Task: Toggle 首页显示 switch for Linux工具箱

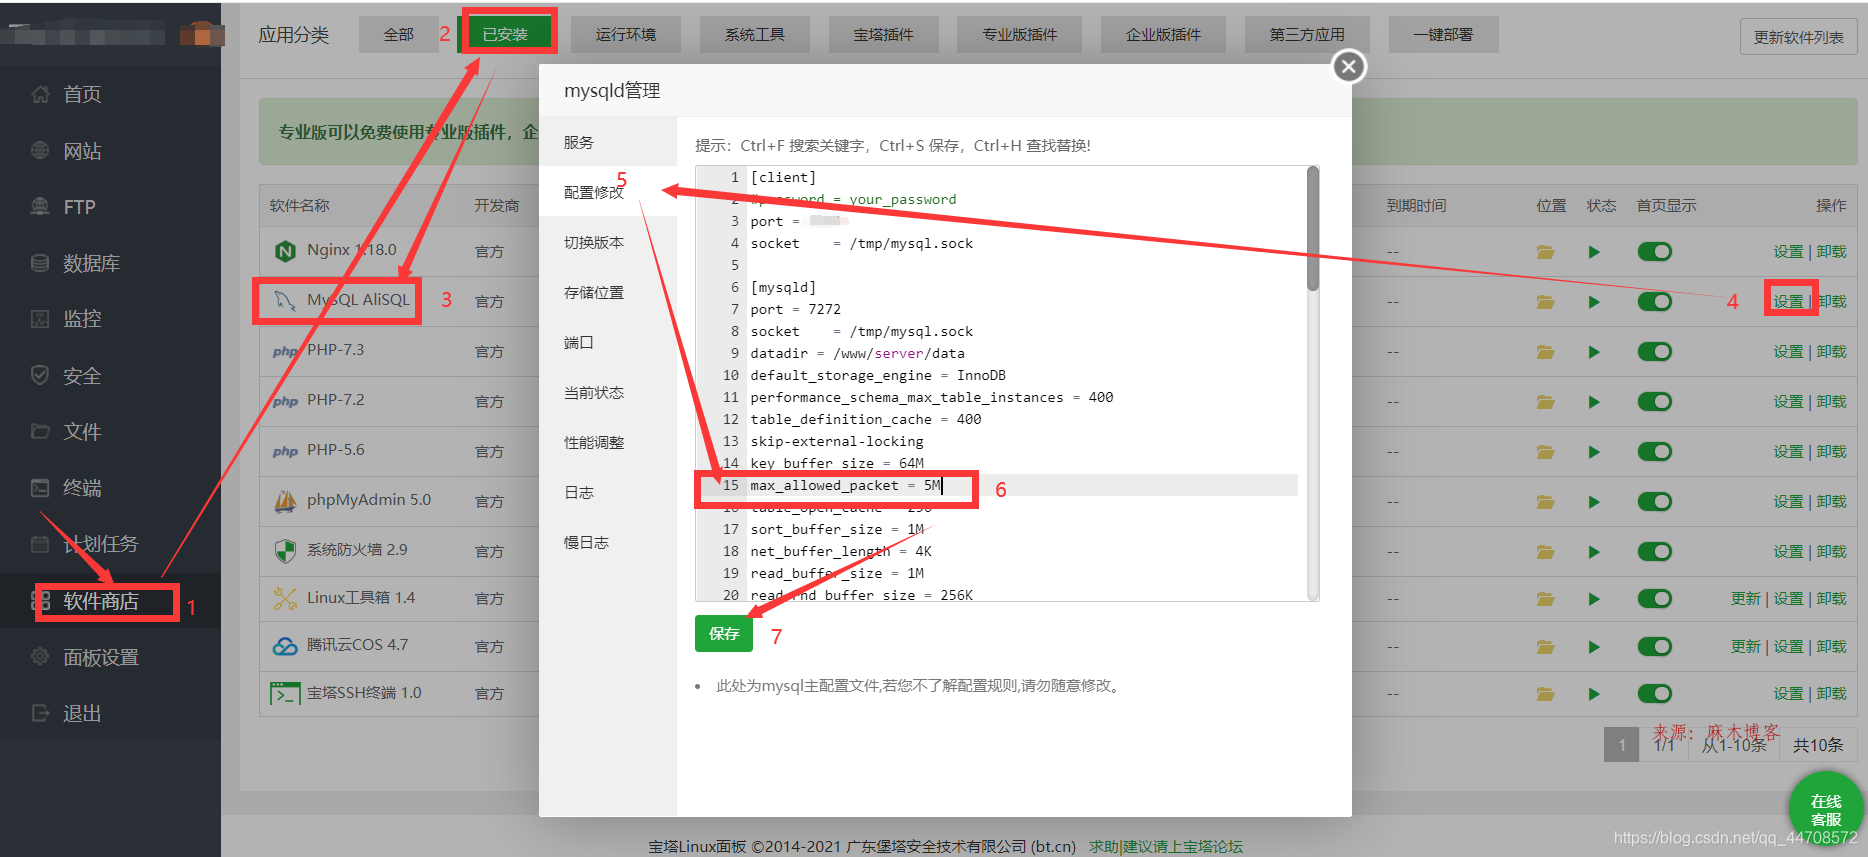Action: click(x=1654, y=599)
